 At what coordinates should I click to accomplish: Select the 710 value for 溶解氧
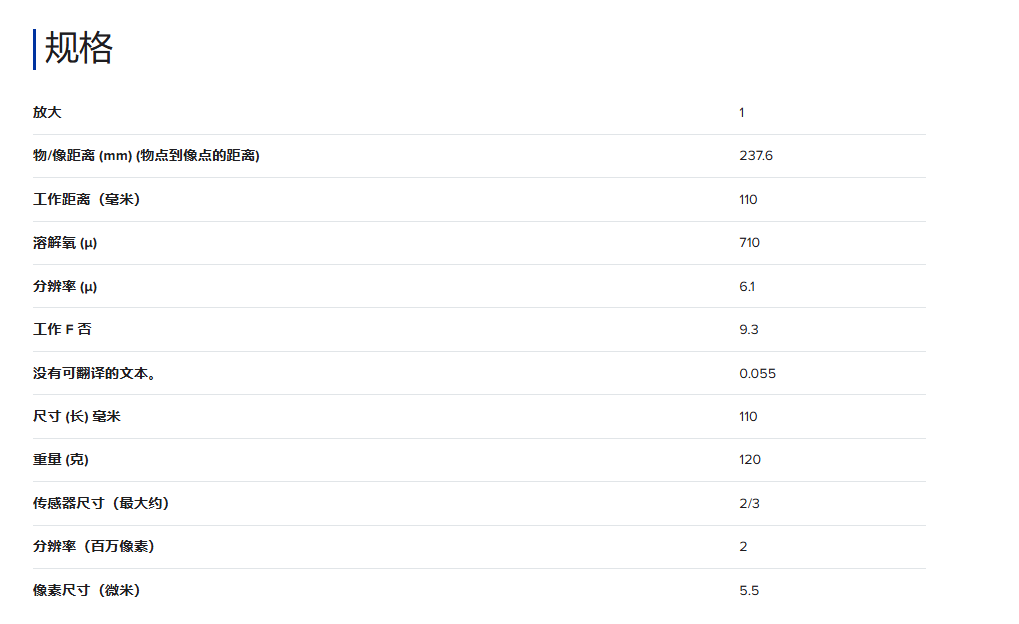tap(749, 243)
